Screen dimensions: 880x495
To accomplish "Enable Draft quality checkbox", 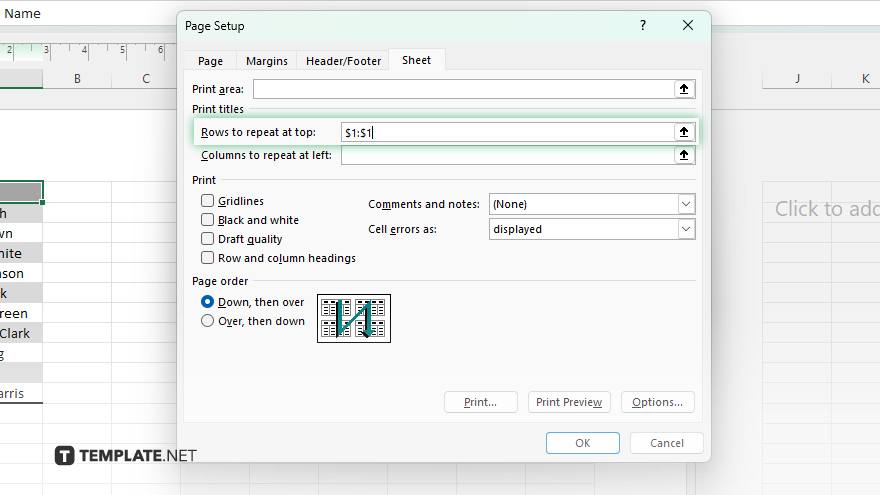I will 207,239.
